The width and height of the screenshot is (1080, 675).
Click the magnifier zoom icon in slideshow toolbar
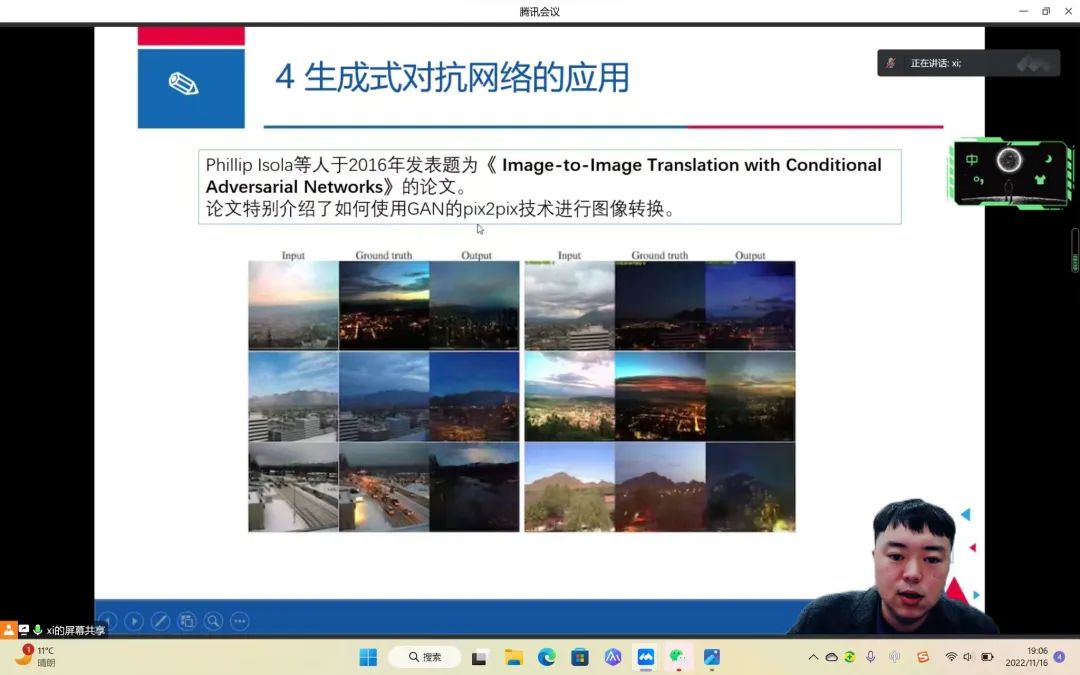(213, 621)
